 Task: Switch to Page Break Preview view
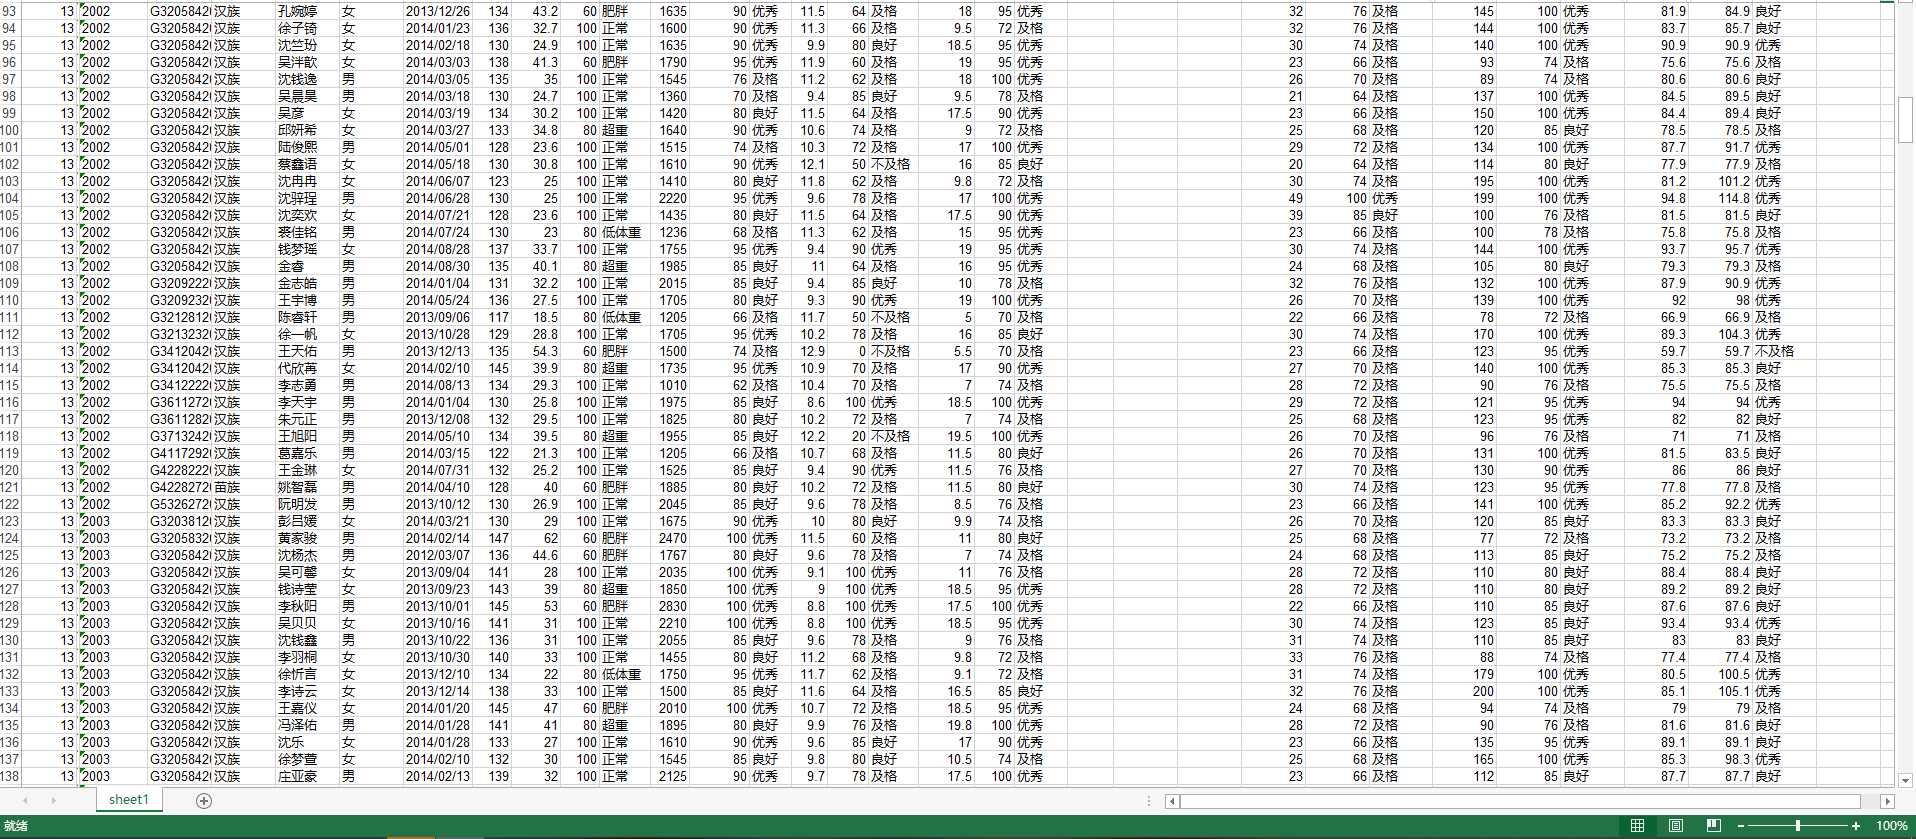[1713, 826]
